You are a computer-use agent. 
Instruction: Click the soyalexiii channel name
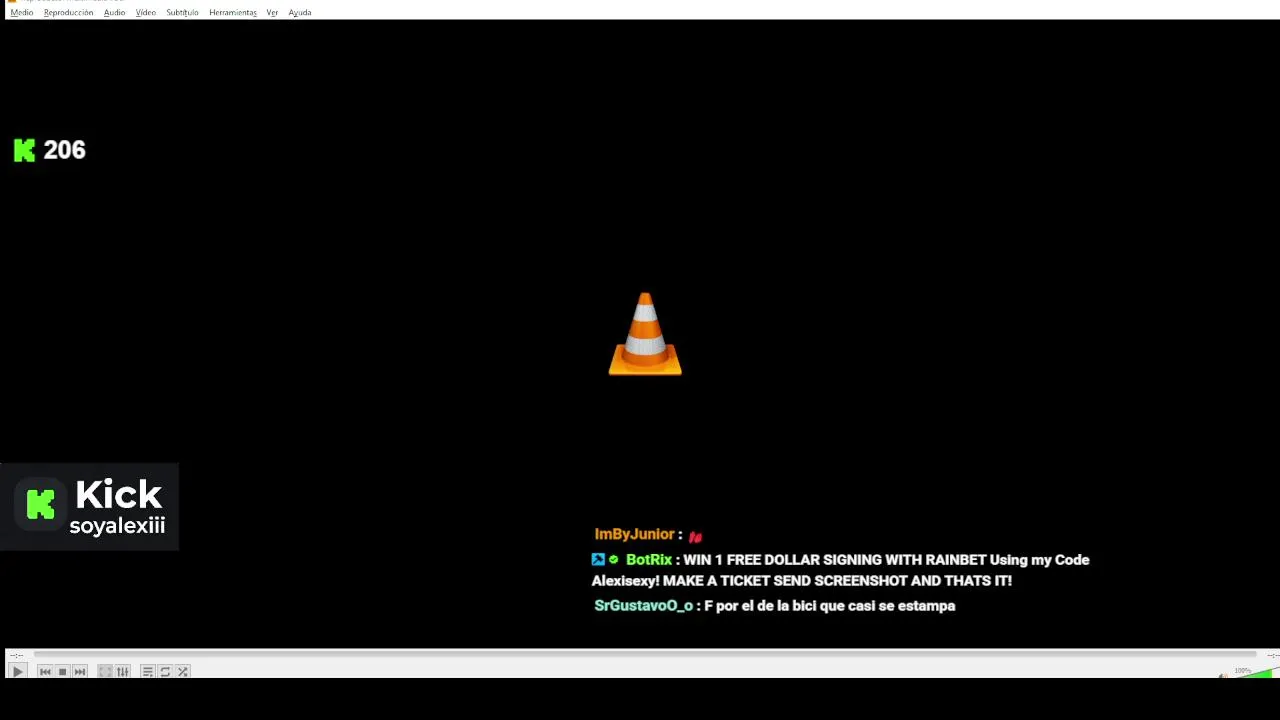117,526
